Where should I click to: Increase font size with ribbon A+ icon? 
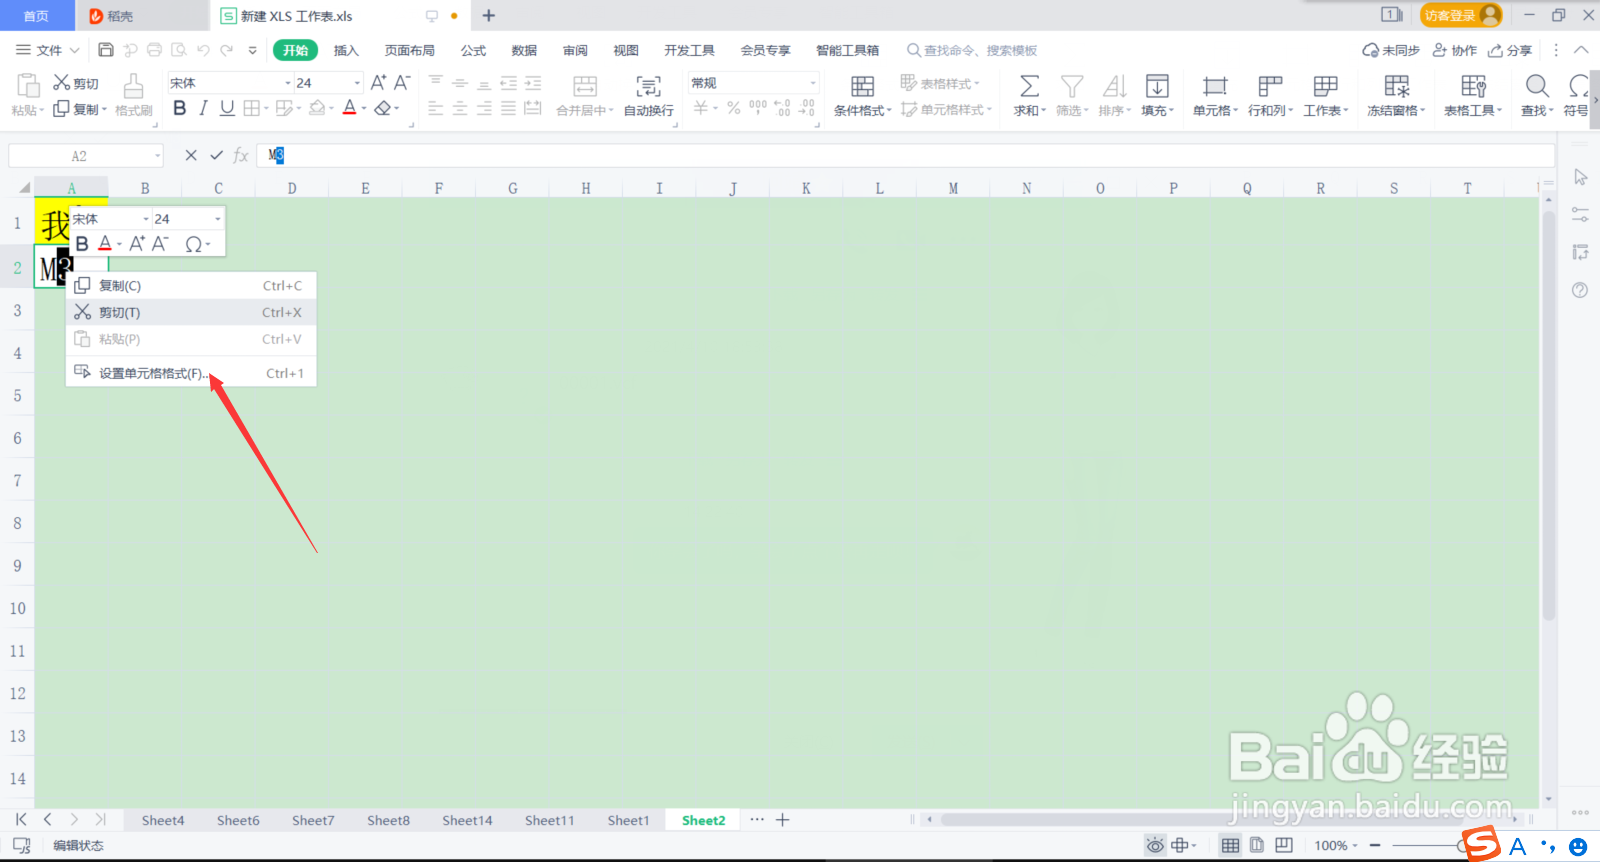[378, 83]
